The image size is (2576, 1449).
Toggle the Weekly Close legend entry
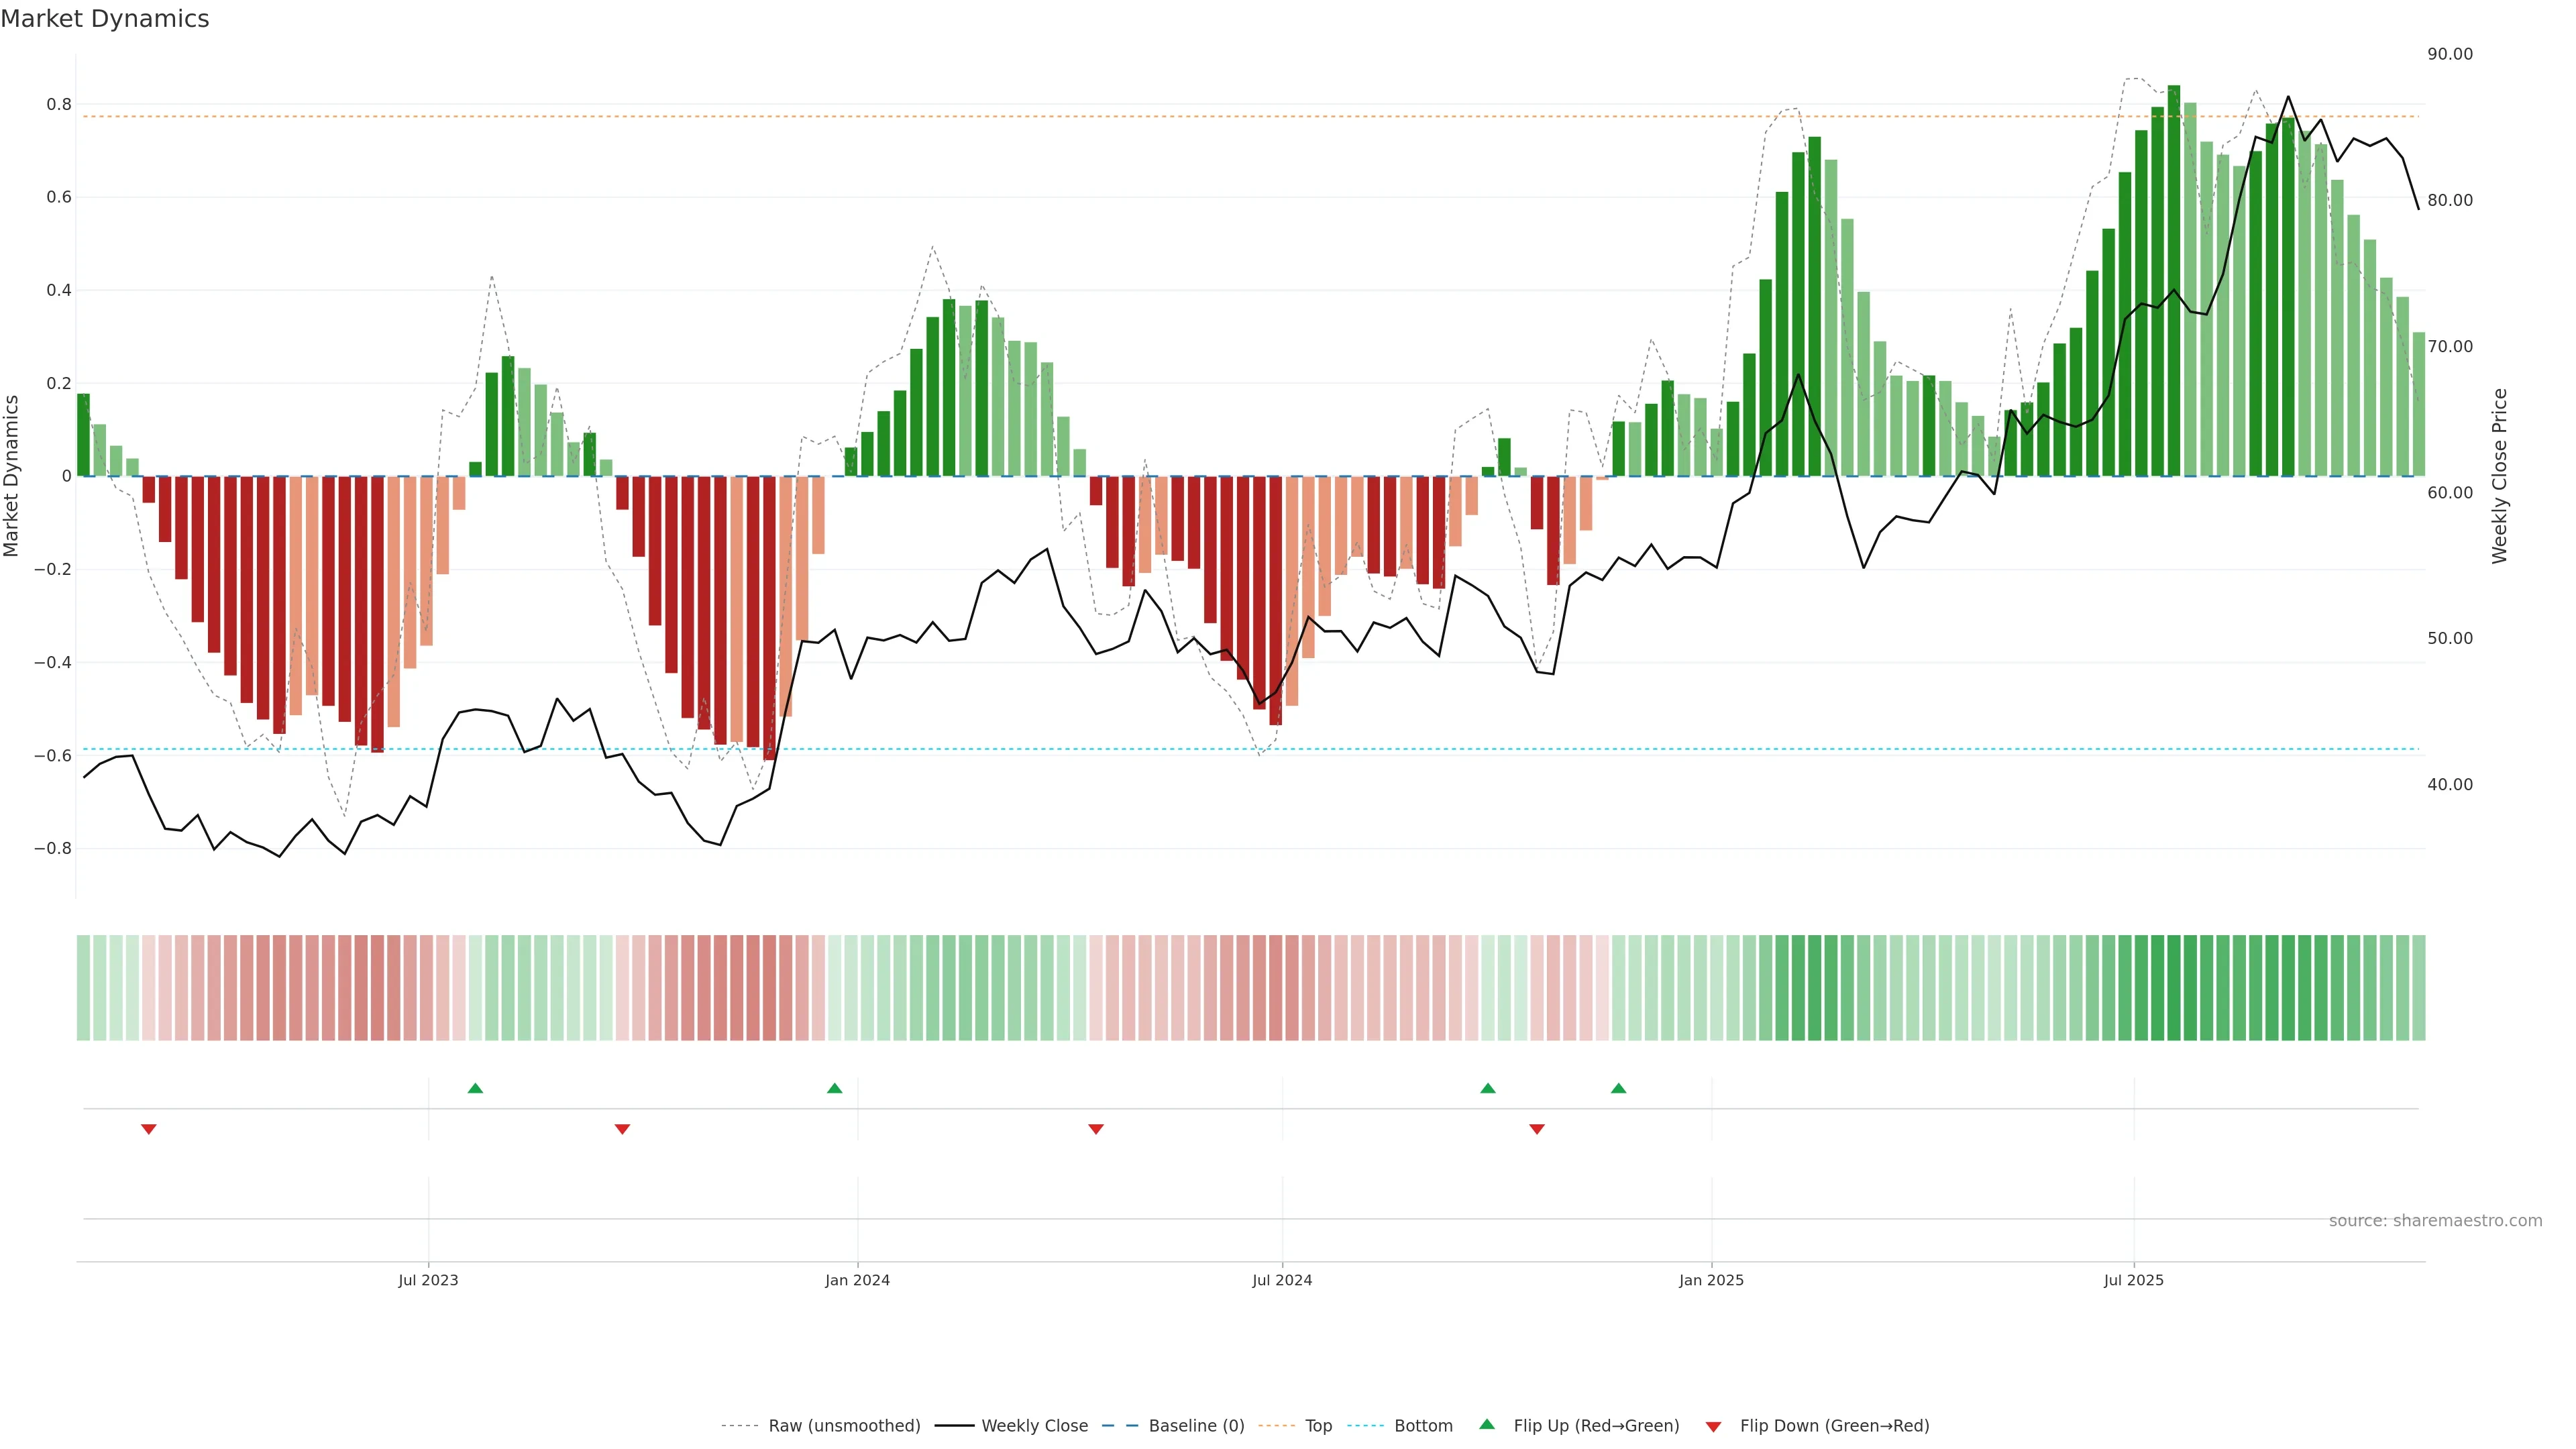pos(1034,1426)
